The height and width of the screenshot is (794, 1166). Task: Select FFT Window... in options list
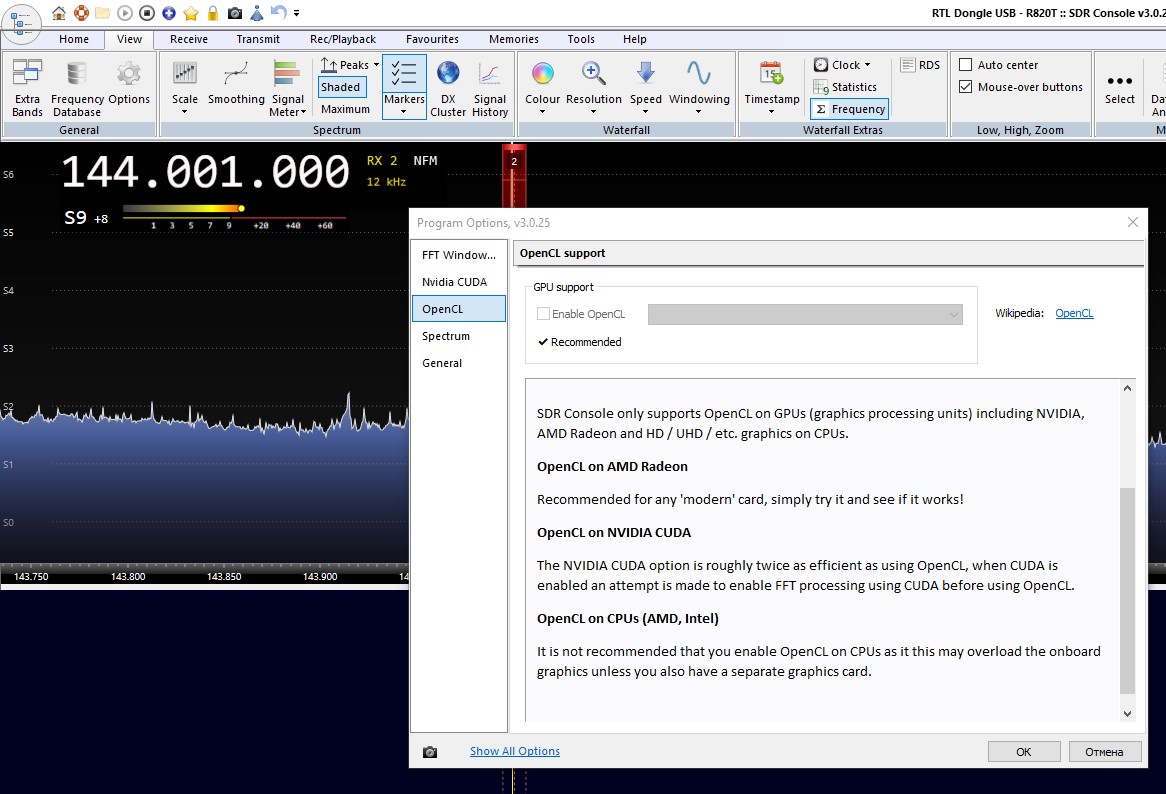click(459, 255)
